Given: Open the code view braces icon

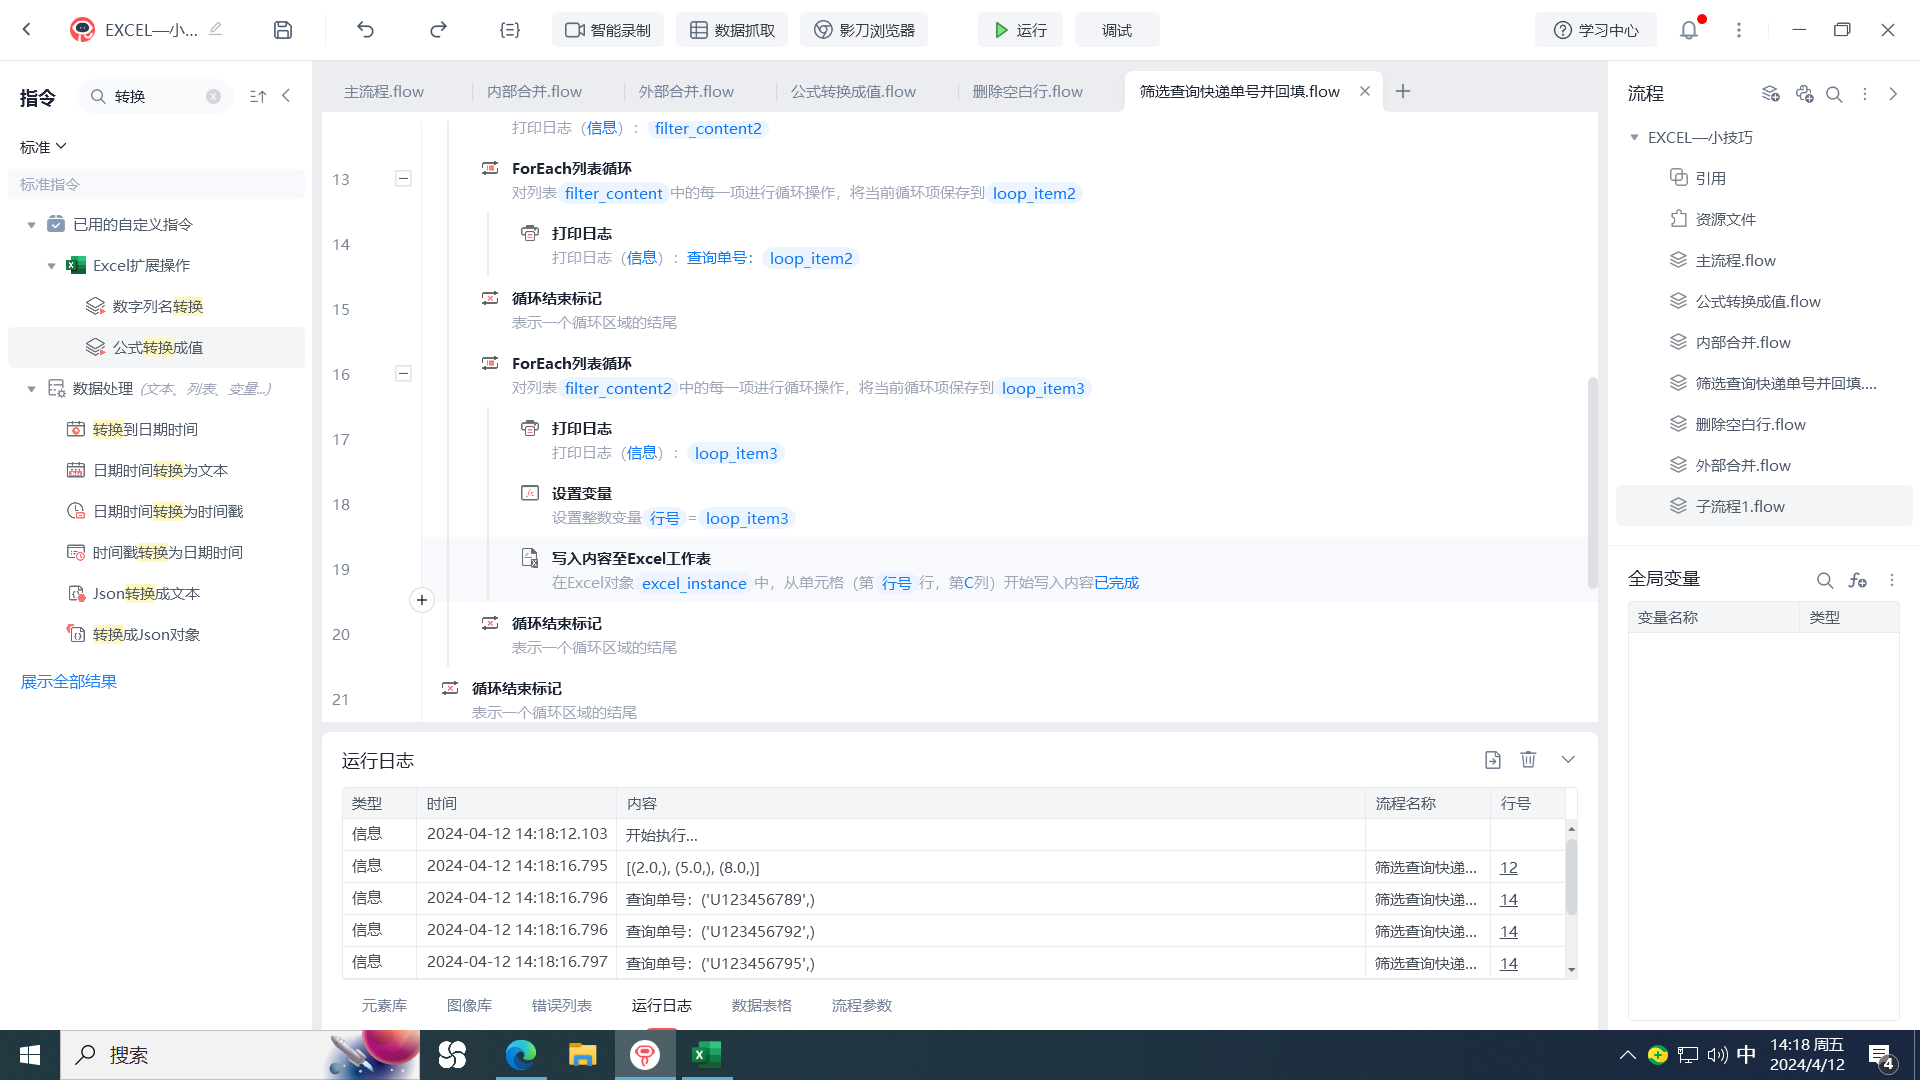Looking at the screenshot, I should pos(510,30).
